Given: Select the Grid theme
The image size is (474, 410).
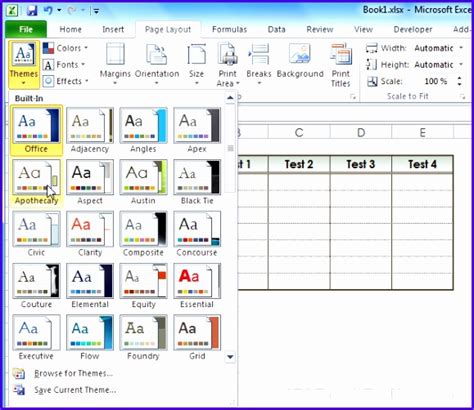Looking at the screenshot, I should click(197, 338).
